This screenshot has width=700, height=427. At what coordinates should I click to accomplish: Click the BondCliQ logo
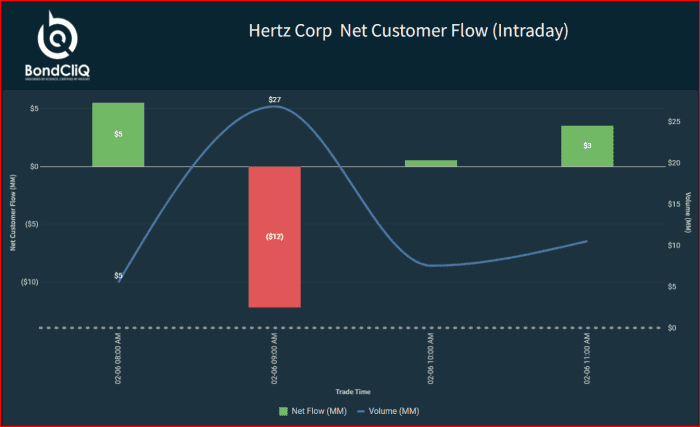coord(57,46)
